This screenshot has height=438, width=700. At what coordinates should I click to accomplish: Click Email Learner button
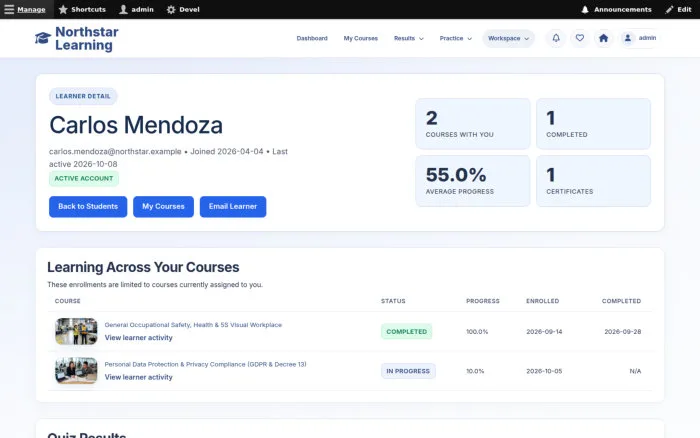click(233, 207)
